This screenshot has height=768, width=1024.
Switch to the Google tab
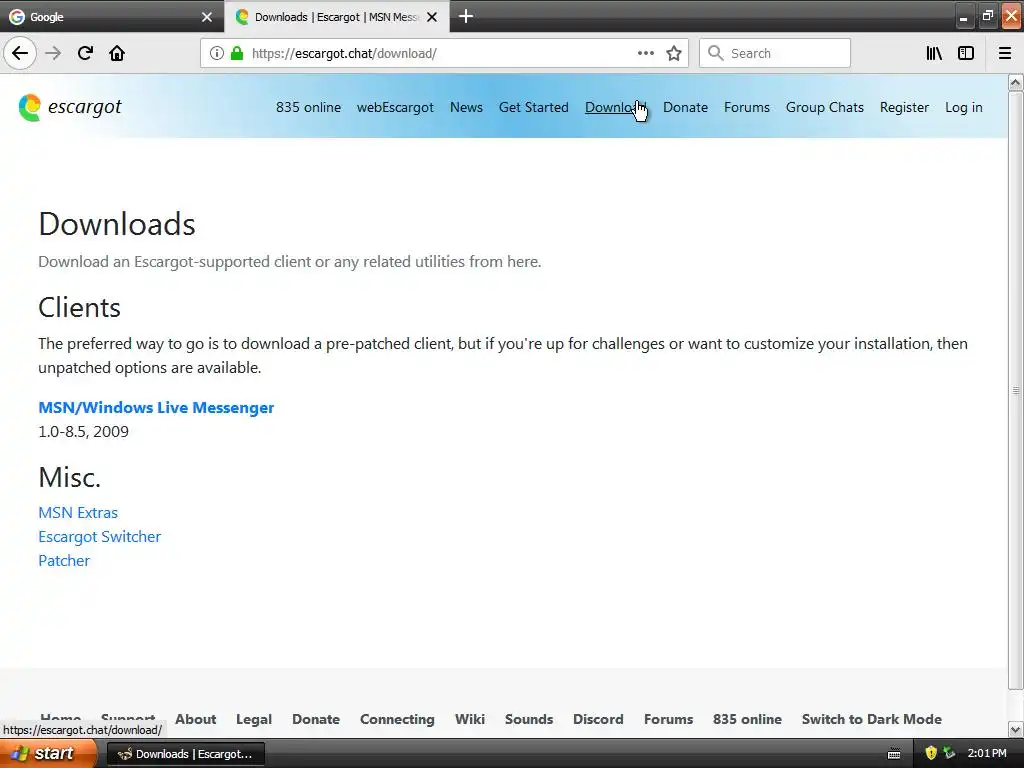click(x=112, y=17)
